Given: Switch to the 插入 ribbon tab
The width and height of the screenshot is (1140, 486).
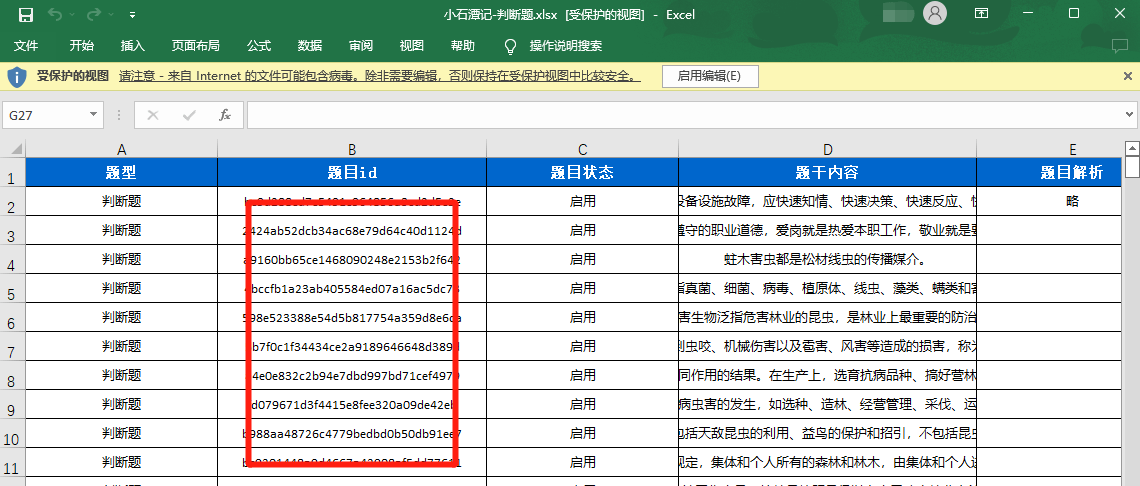Looking at the screenshot, I should [133, 46].
